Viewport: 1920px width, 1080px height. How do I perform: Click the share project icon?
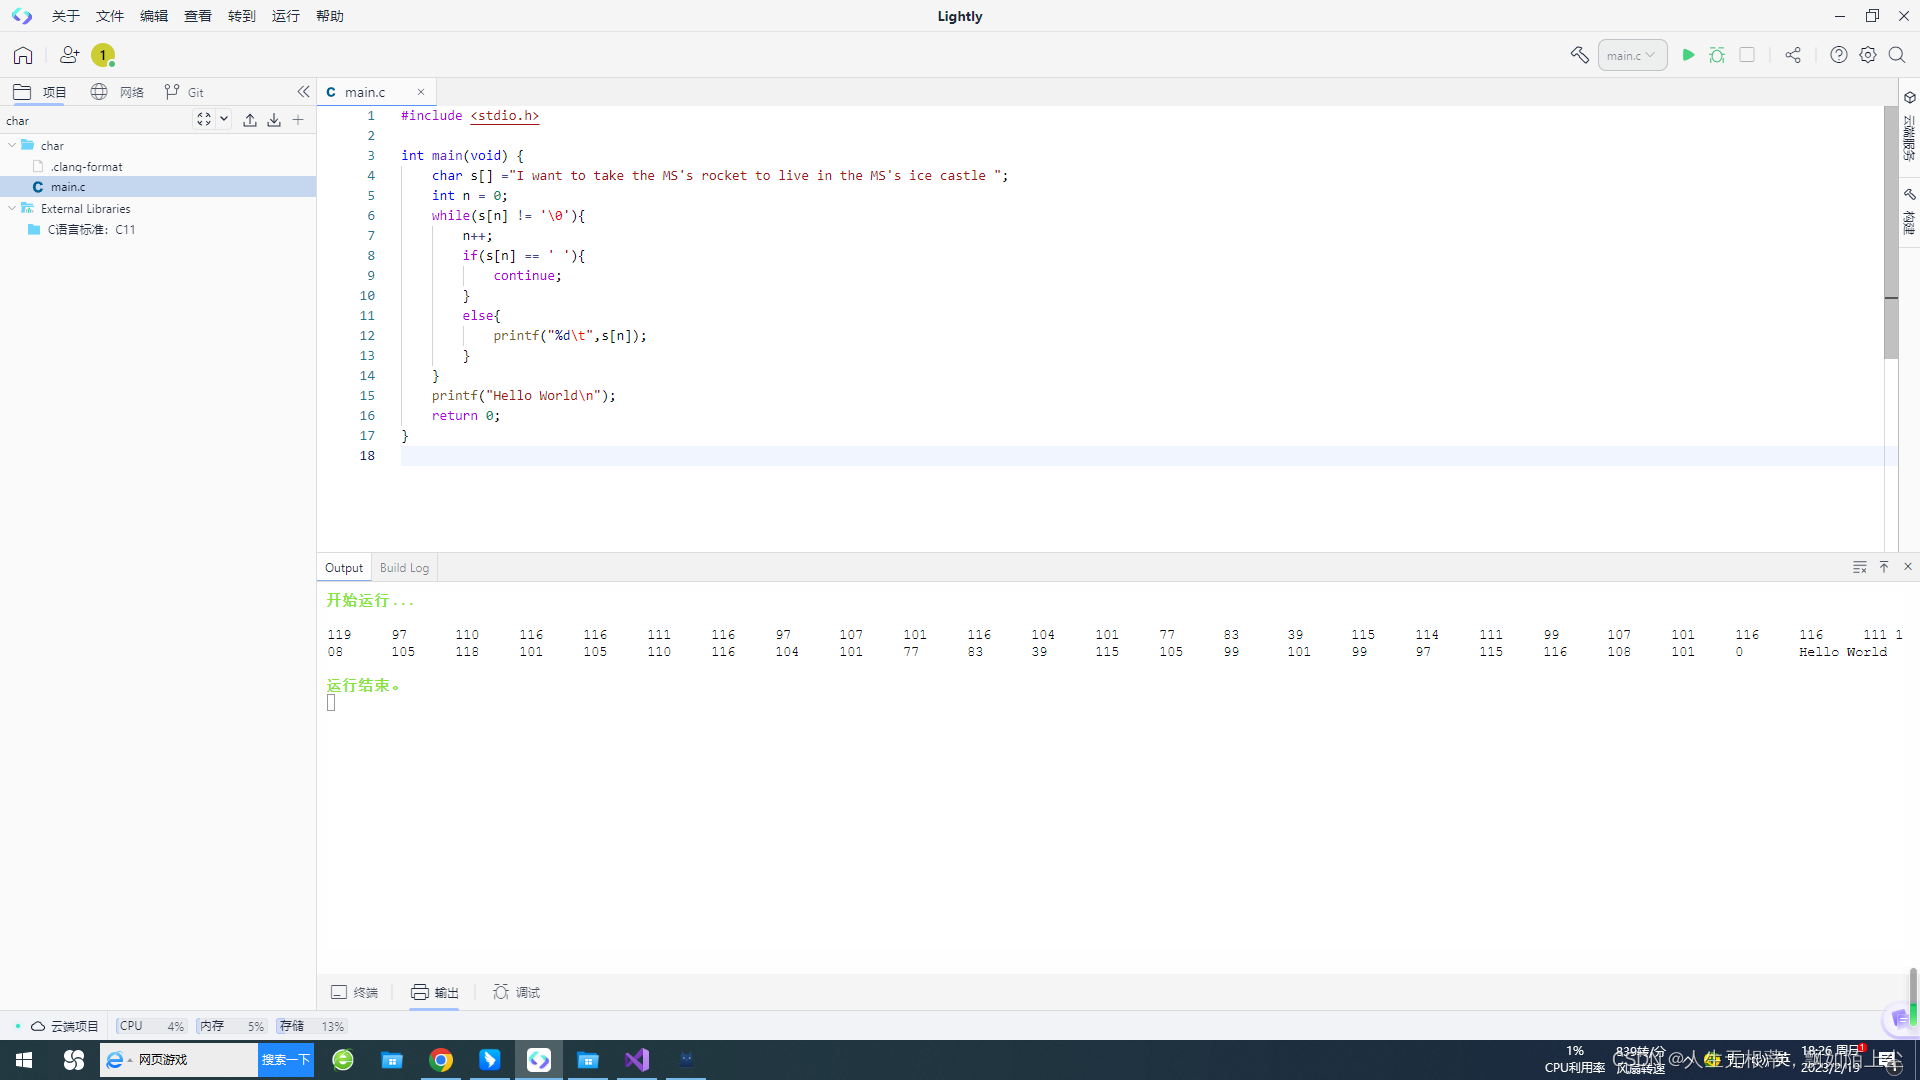(1793, 55)
